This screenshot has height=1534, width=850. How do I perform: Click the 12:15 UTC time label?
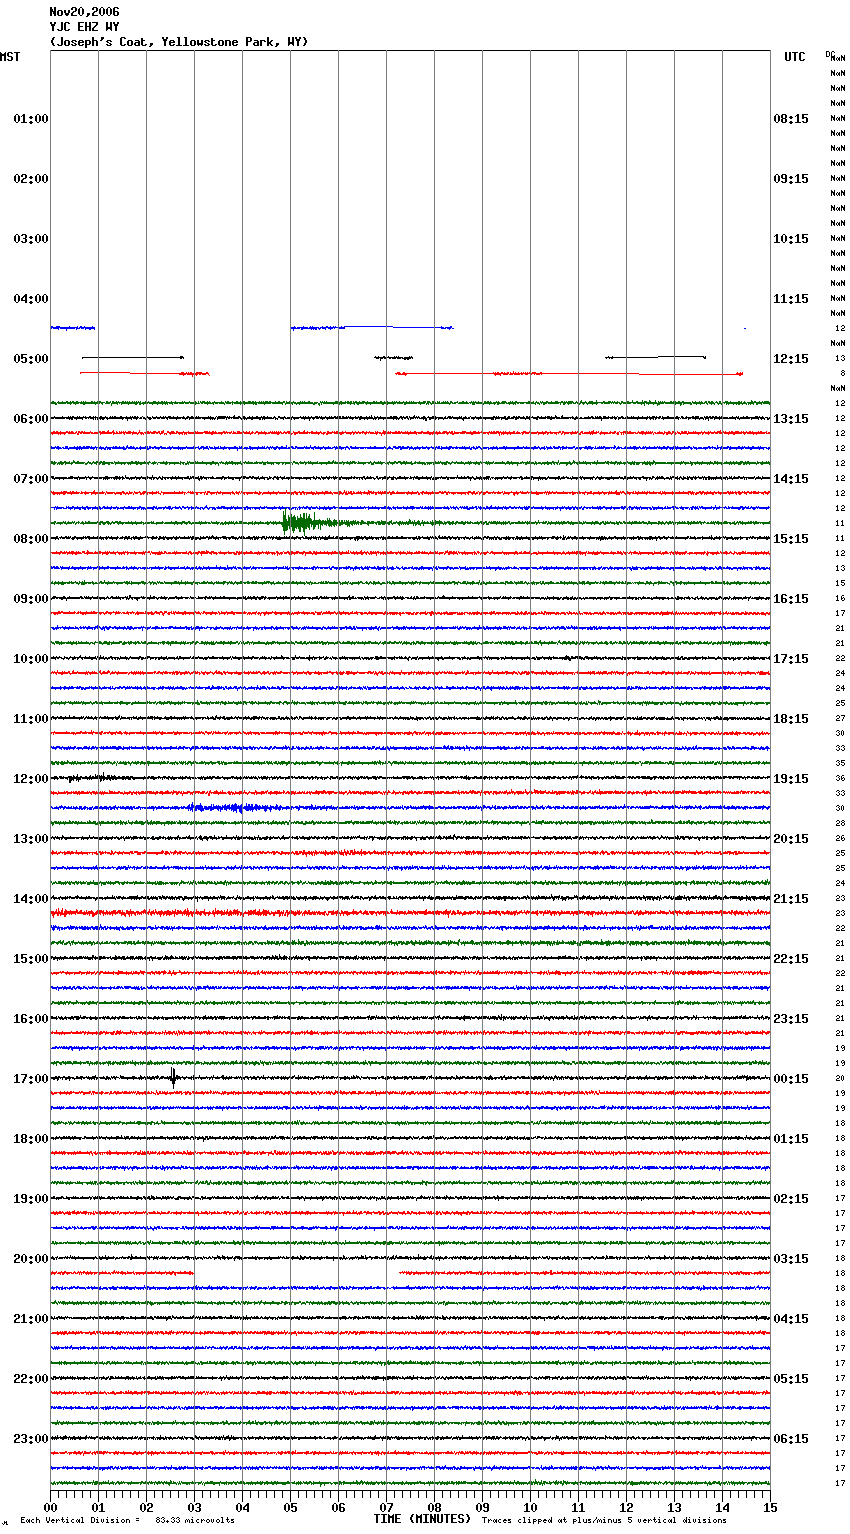tap(791, 359)
